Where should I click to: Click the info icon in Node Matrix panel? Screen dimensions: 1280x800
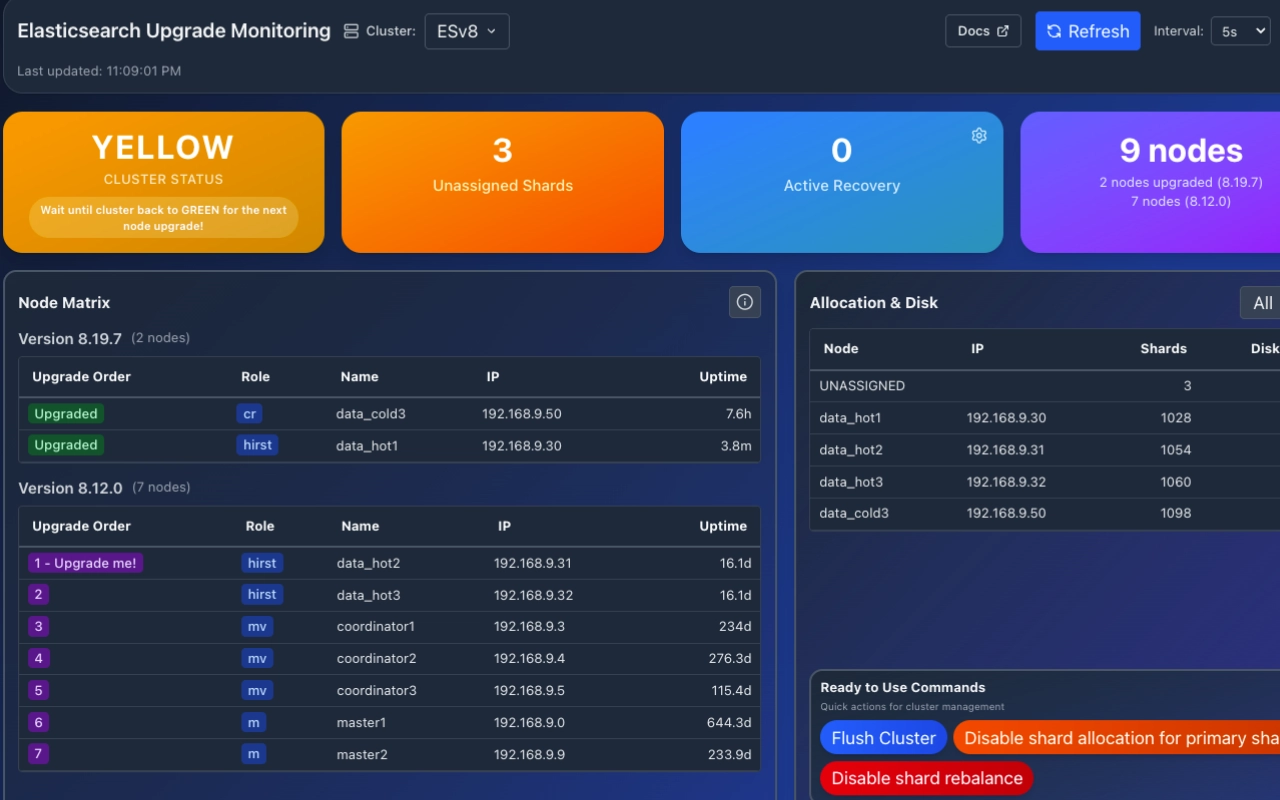coord(744,302)
